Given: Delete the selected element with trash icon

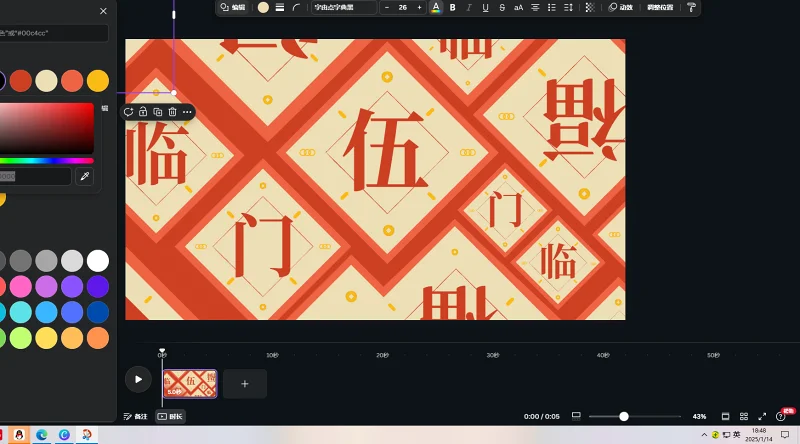Looking at the screenshot, I should pos(172,112).
